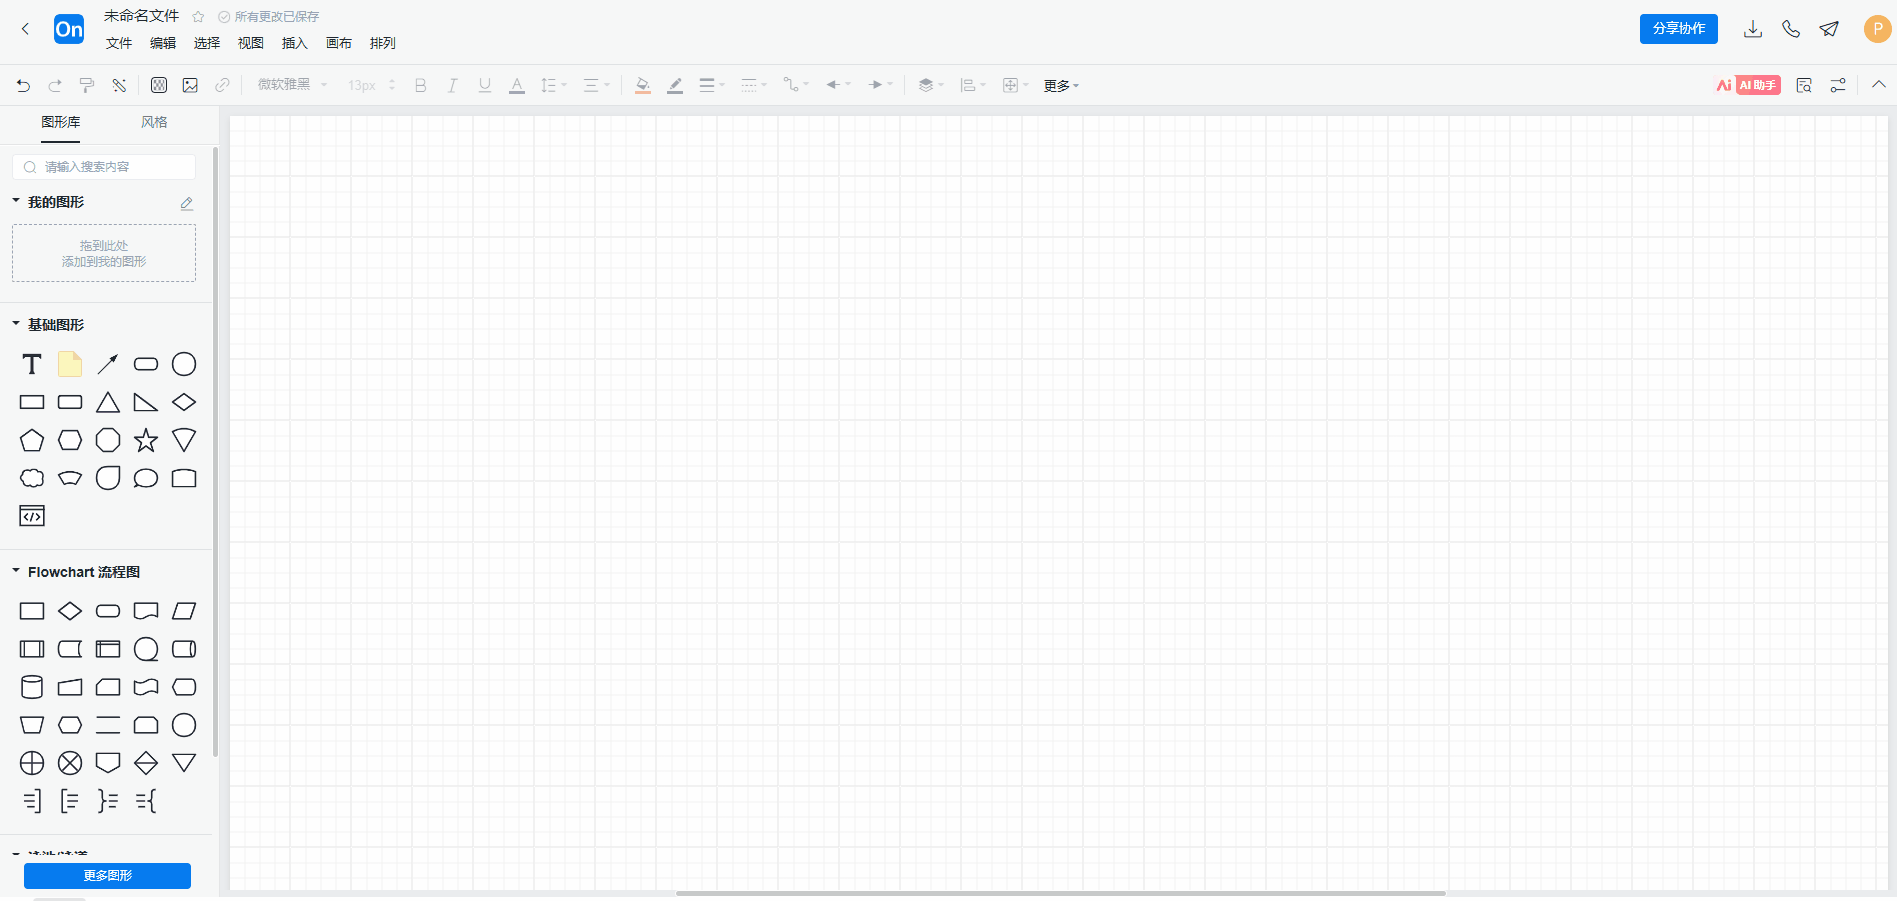Toggle underline text formatting
Screen dimensions: 1897x901
tap(485, 86)
